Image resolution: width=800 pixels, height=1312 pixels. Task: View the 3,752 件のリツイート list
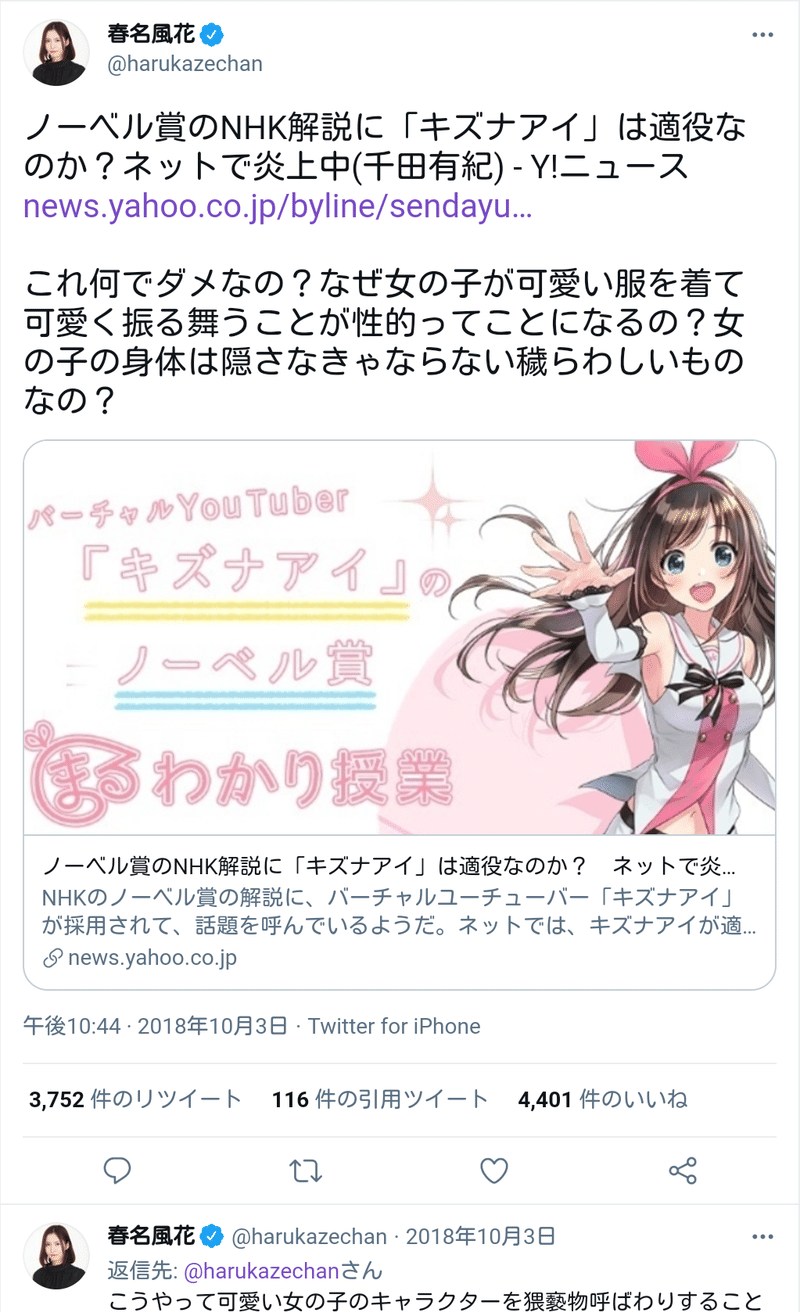[135, 1100]
